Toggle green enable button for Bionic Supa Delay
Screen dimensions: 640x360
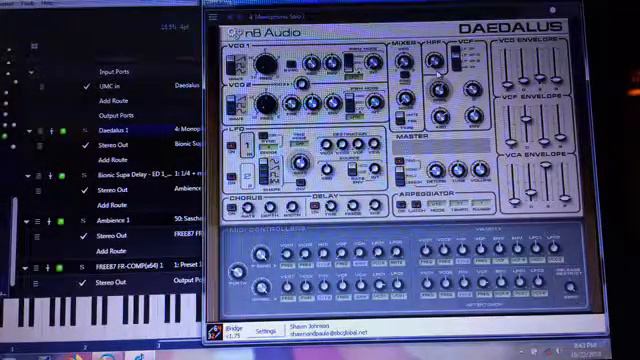62,176
